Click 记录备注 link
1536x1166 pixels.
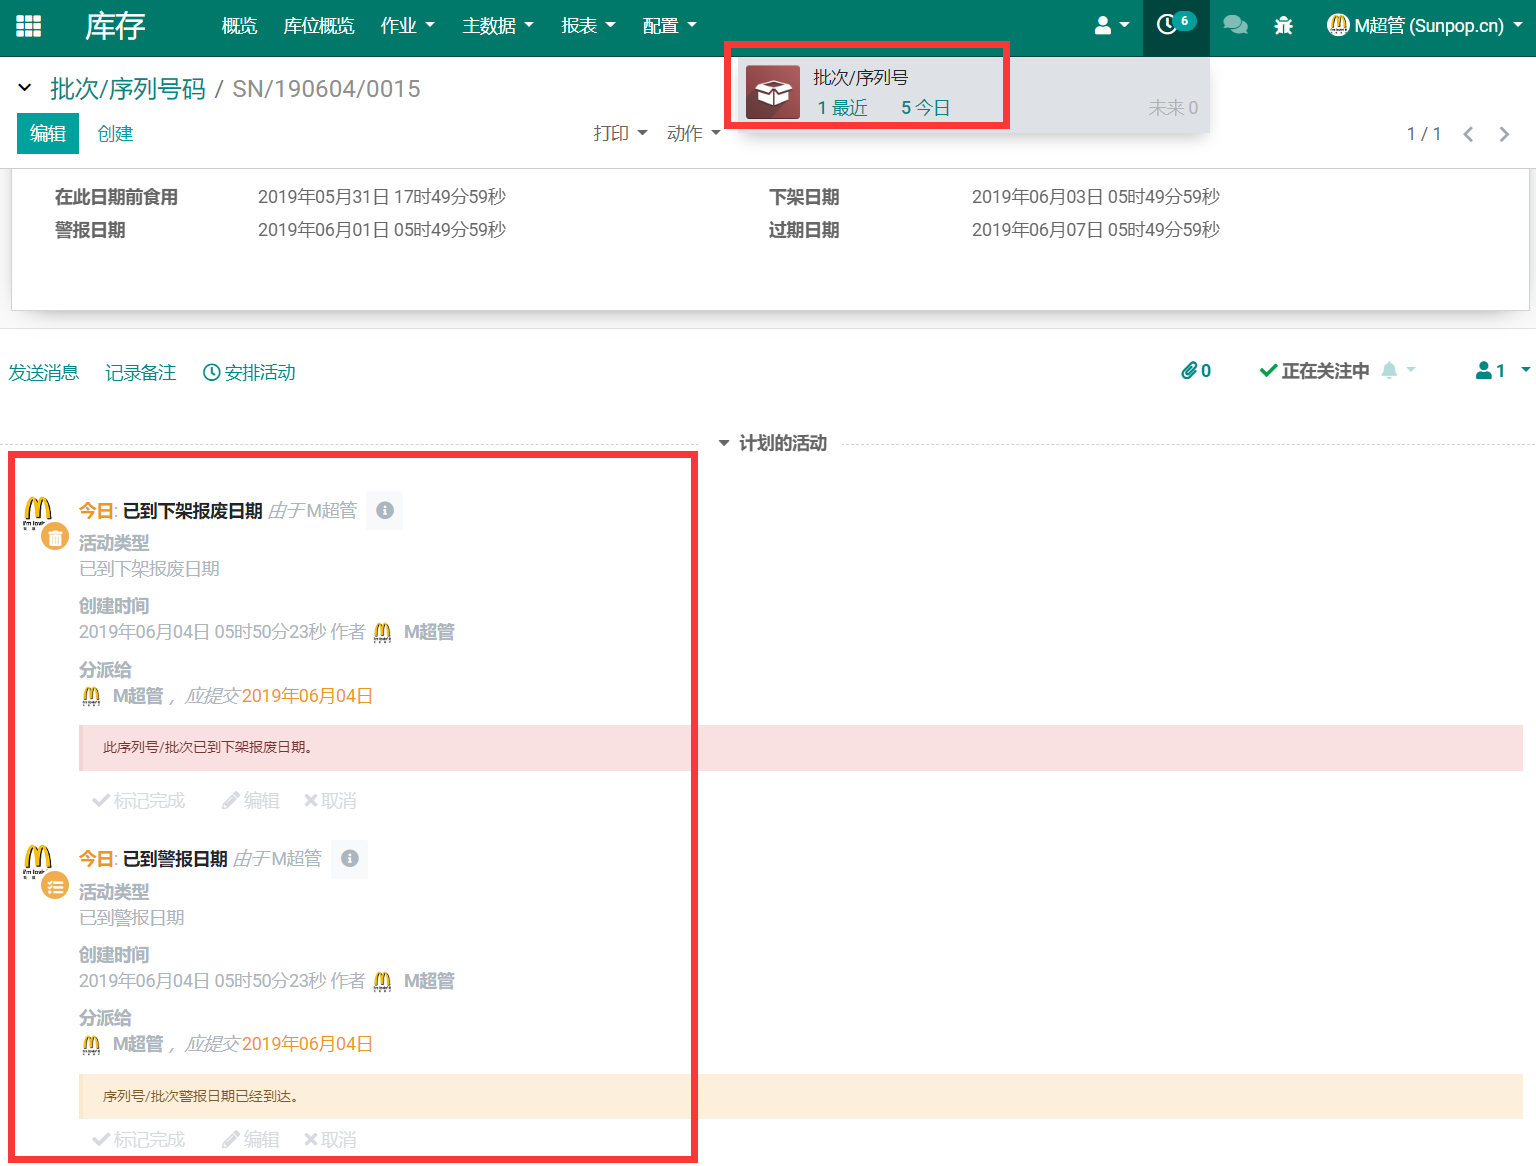tap(141, 372)
